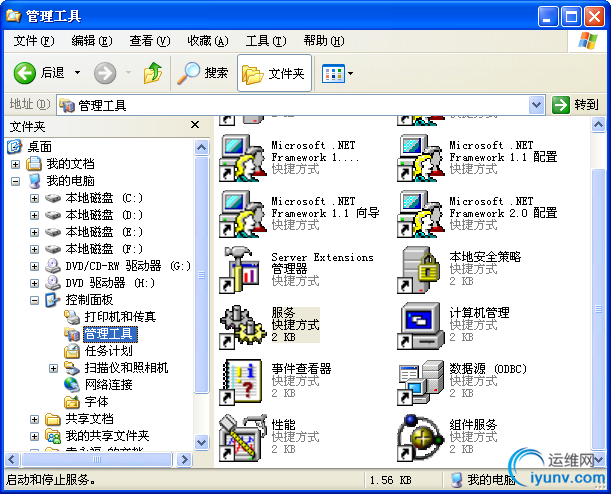
Task: Open Server Extensions 管理器 icon
Action: click(x=240, y=270)
